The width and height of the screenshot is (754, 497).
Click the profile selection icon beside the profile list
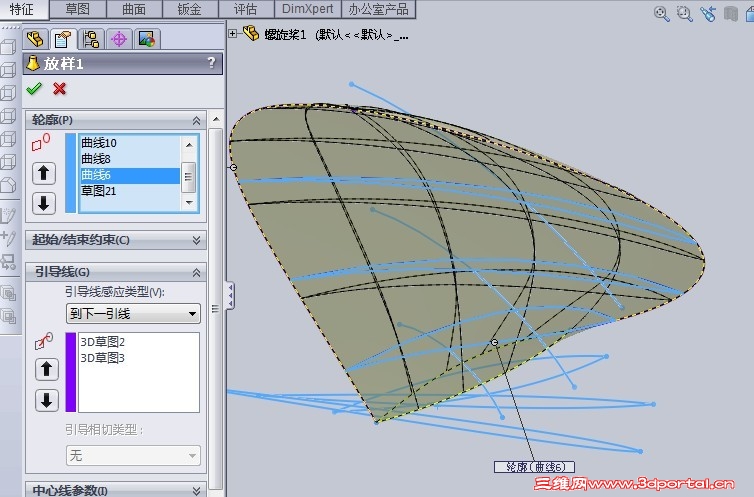click(x=41, y=142)
